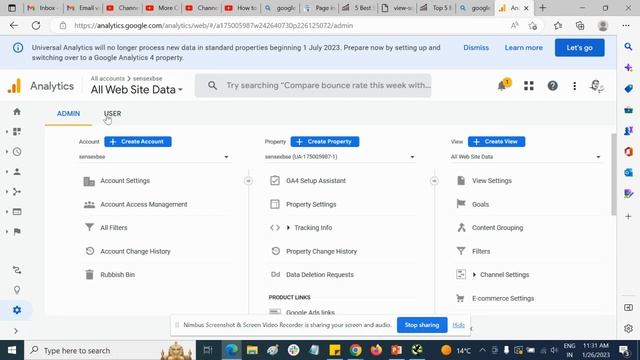Open Acquisition icon in sidebar
The height and width of the screenshot is (360, 640).
coord(17,191)
